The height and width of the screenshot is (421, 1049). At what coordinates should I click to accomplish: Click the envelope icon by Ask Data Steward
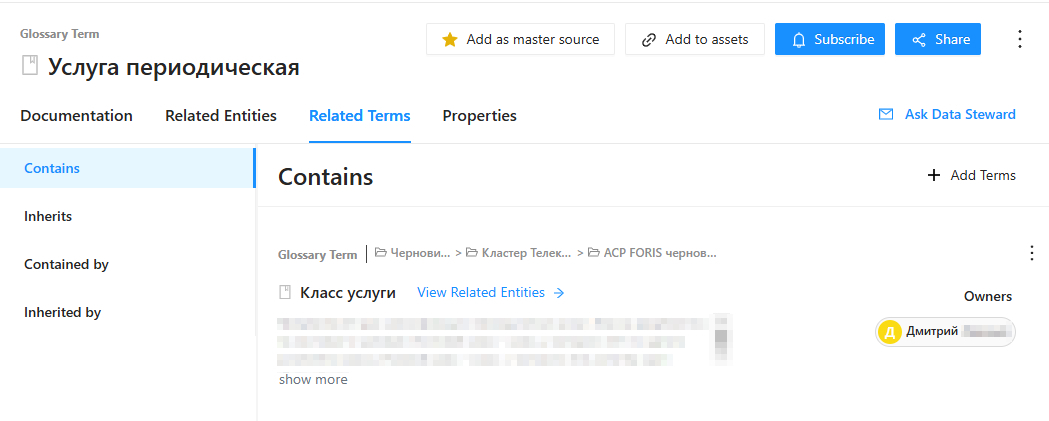pyautogui.click(x=886, y=114)
